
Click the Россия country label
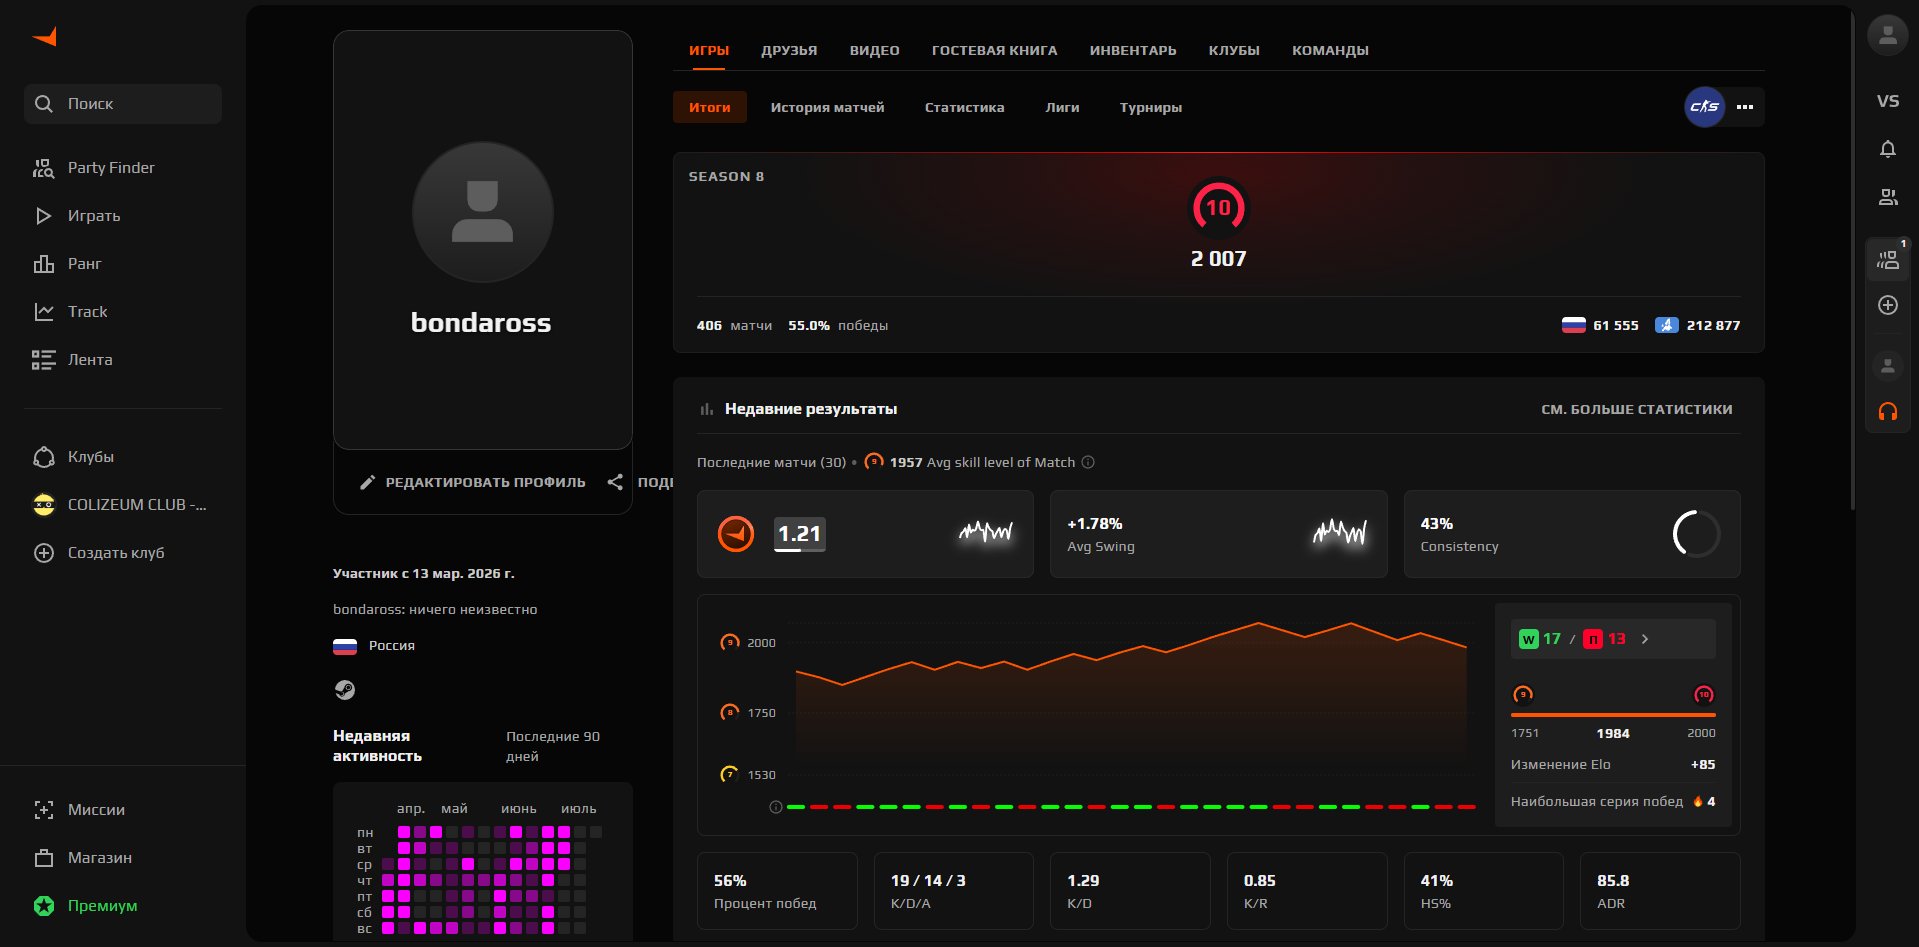pos(392,646)
